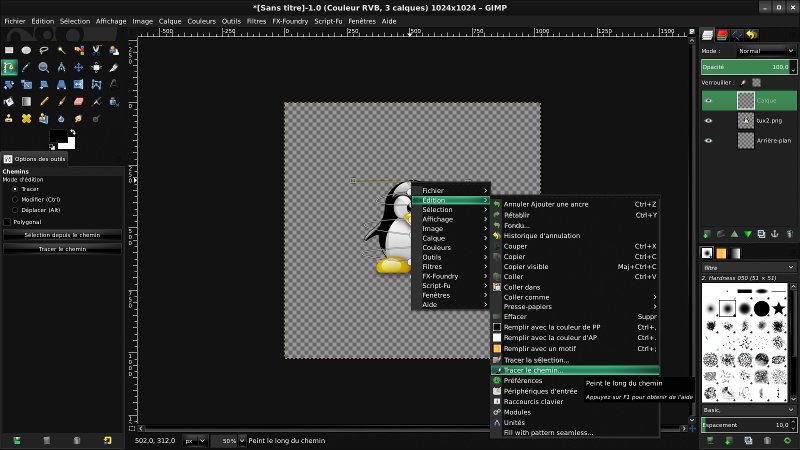The image size is (800, 450).
Task: Adjust the Espacement brush slider
Action: 748,425
